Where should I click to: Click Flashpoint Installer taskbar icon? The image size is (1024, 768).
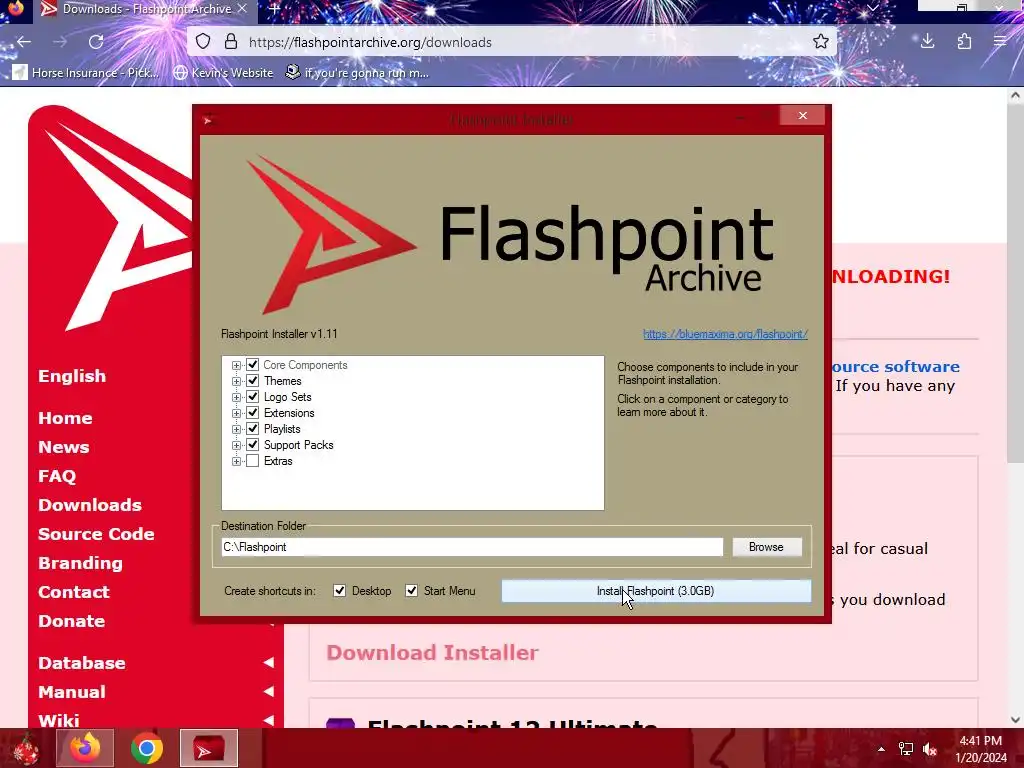click(209, 748)
